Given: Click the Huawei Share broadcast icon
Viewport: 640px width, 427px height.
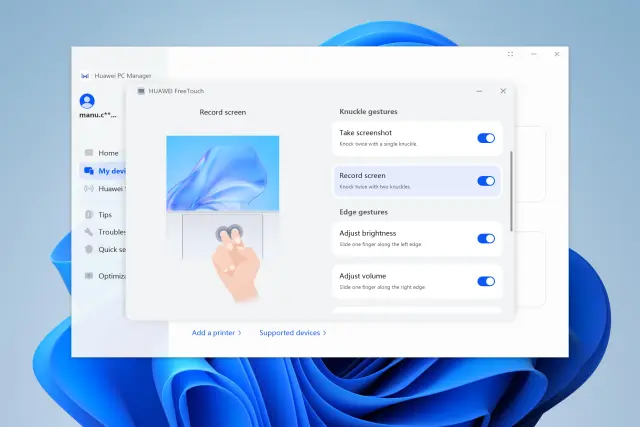Looking at the screenshot, I should point(88,188).
